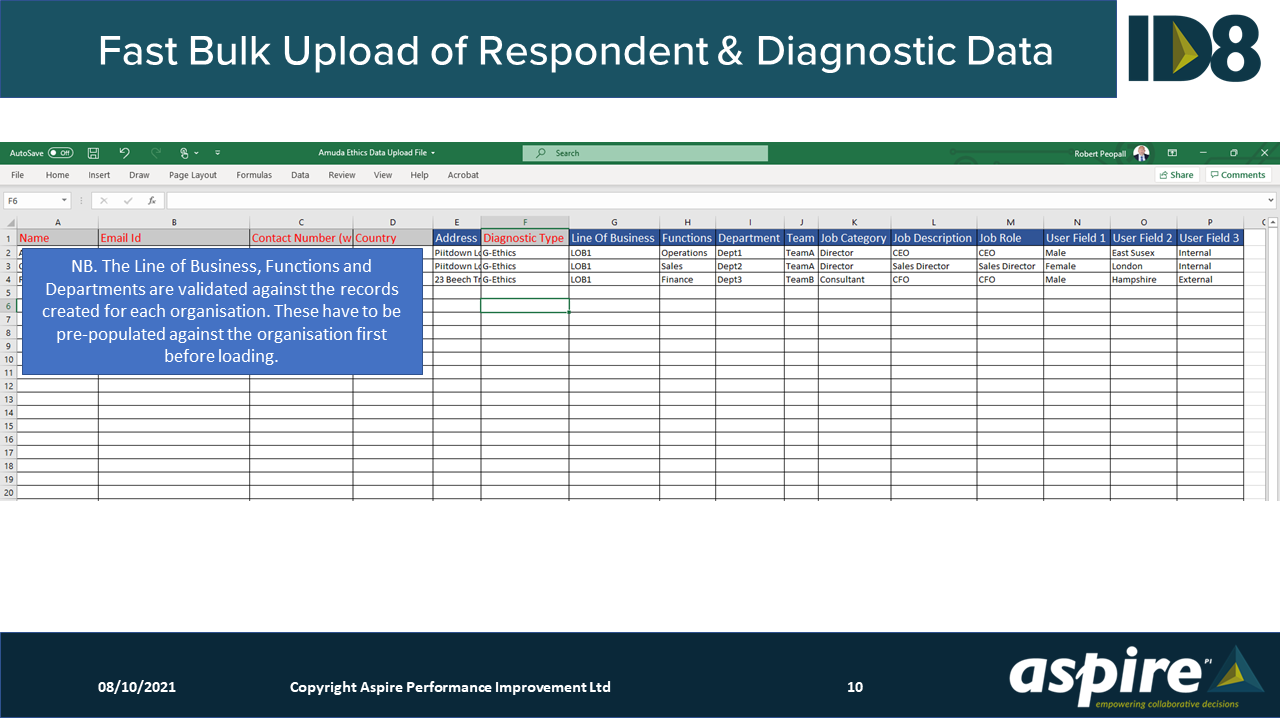Open the Touch/Mouse Mode dropdown arrow
1280x720 pixels.
pyautogui.click(x=196, y=153)
